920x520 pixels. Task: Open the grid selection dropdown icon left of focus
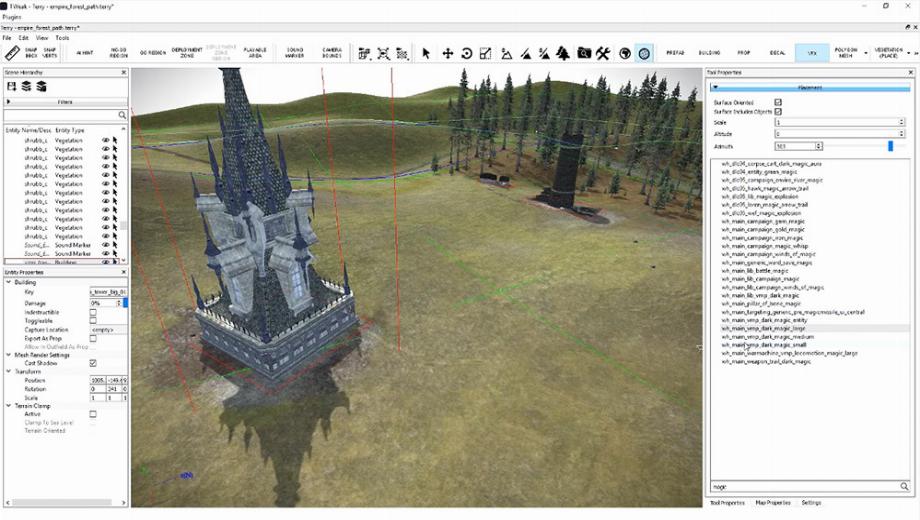click(364, 53)
